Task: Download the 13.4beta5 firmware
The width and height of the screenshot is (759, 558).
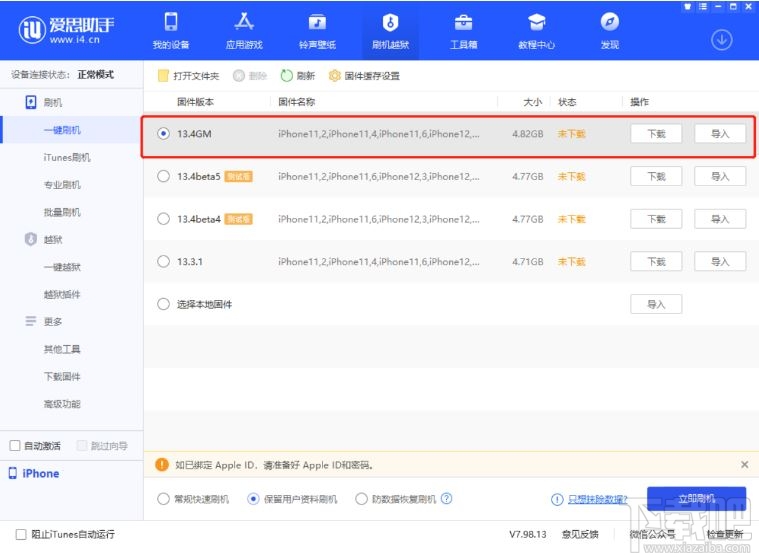Action: pyautogui.click(x=656, y=176)
